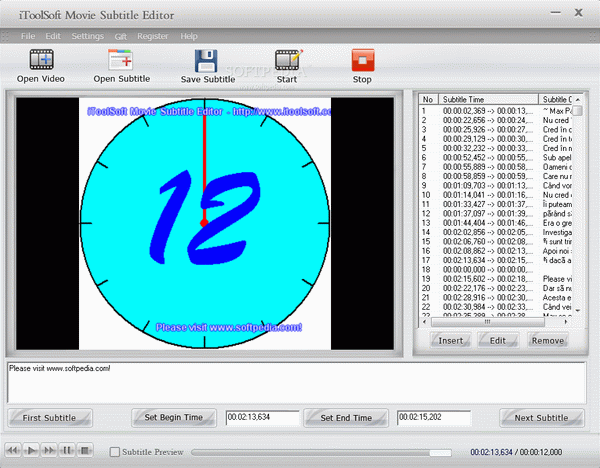Screen dimensions: 600x468
Task: Open the File menu
Action: pyautogui.click(x=28, y=36)
